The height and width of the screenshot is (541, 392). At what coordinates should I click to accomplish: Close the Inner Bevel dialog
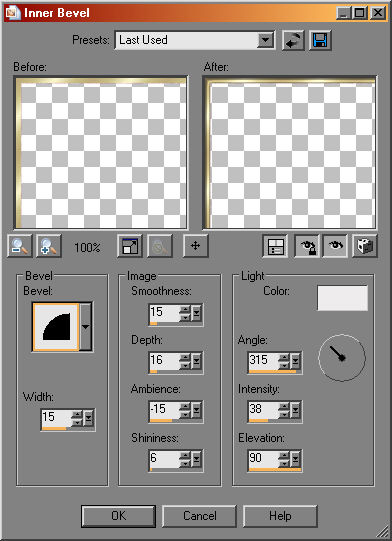(378, 13)
